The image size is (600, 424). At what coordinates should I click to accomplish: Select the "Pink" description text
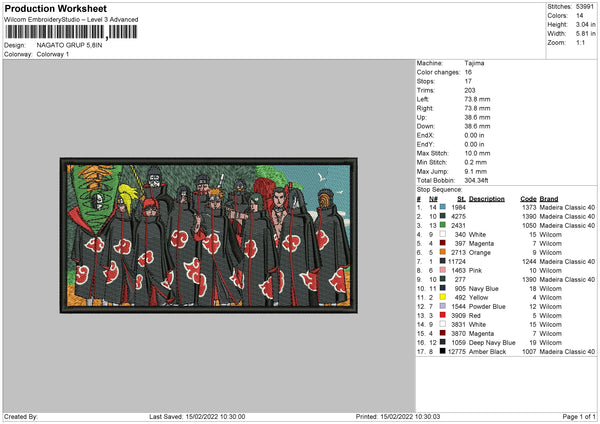click(x=475, y=271)
